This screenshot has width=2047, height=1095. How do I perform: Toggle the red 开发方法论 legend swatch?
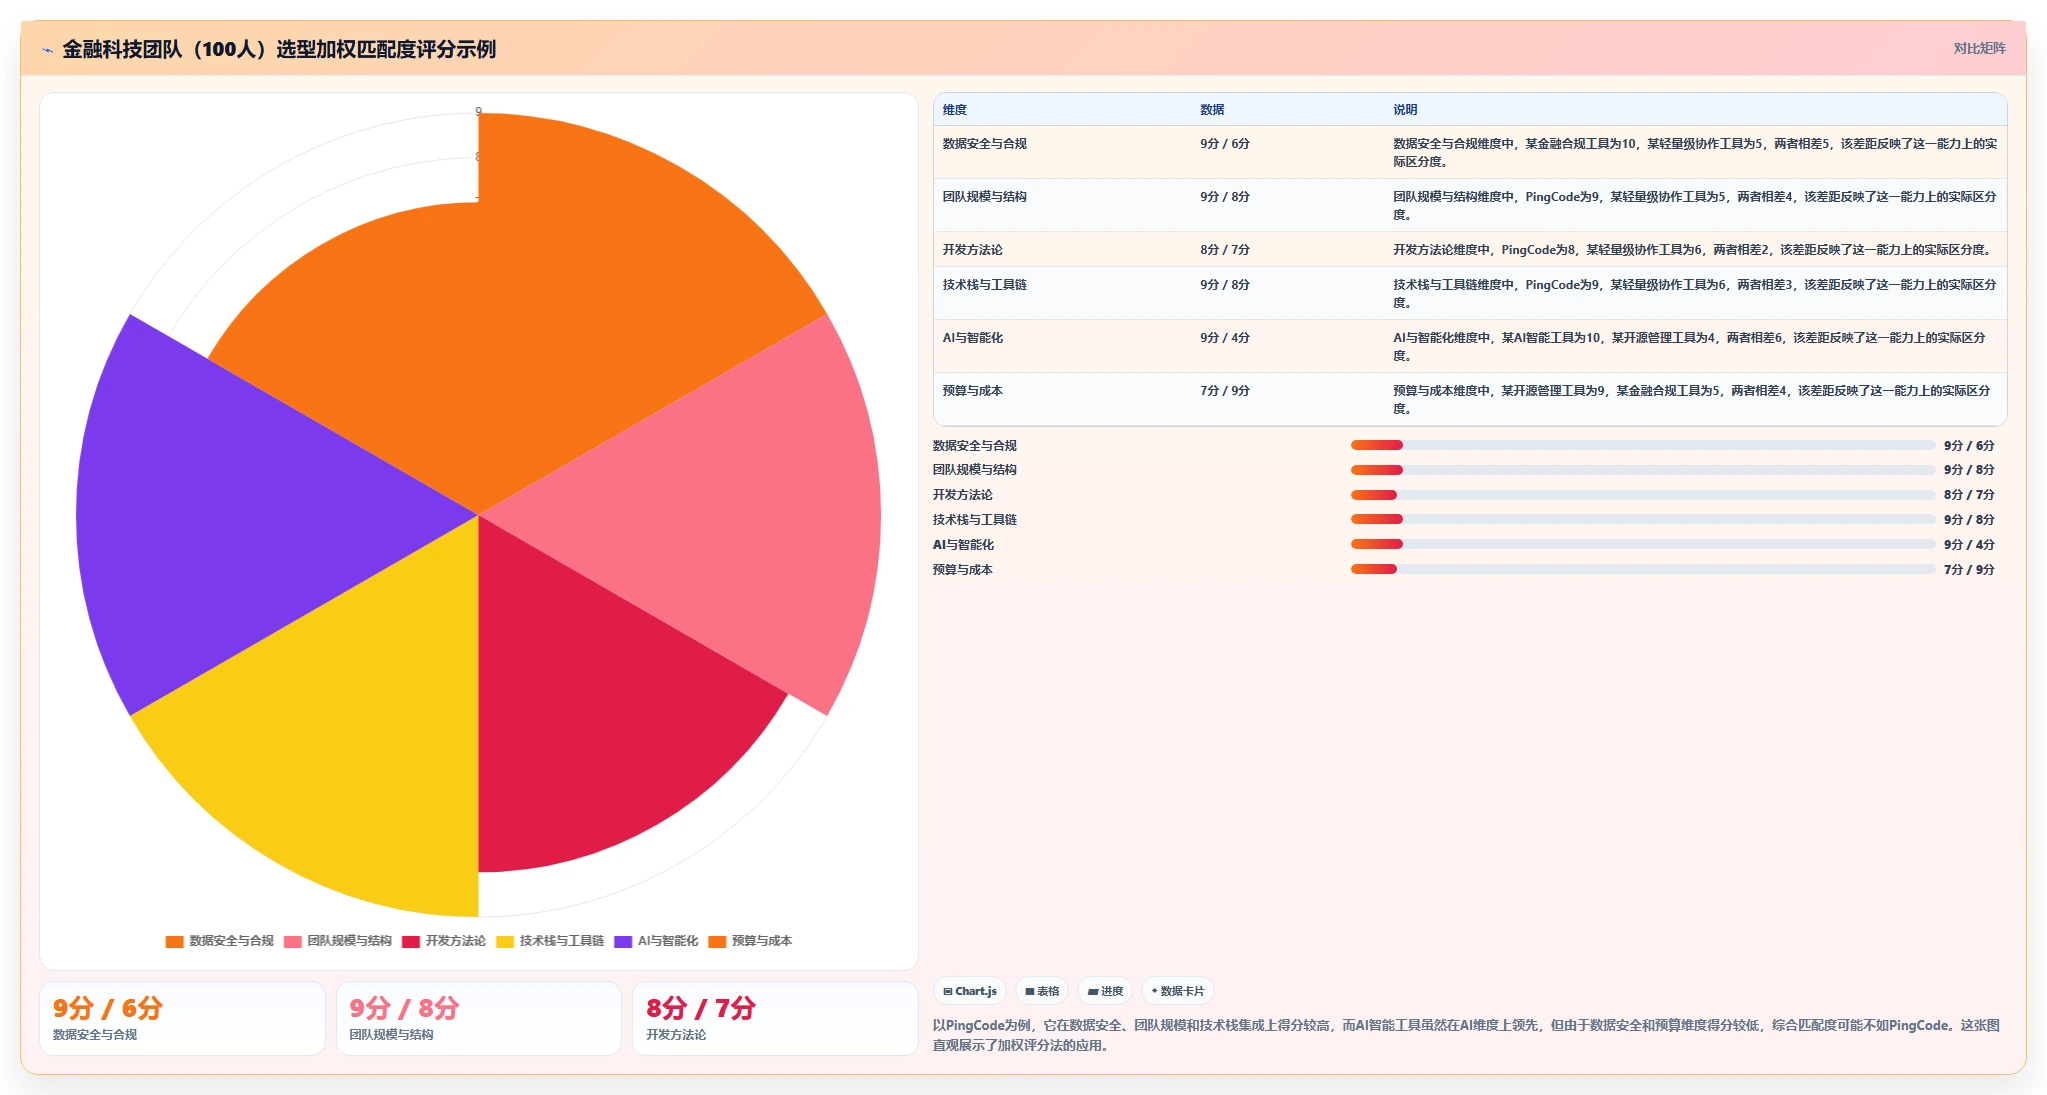(x=411, y=941)
